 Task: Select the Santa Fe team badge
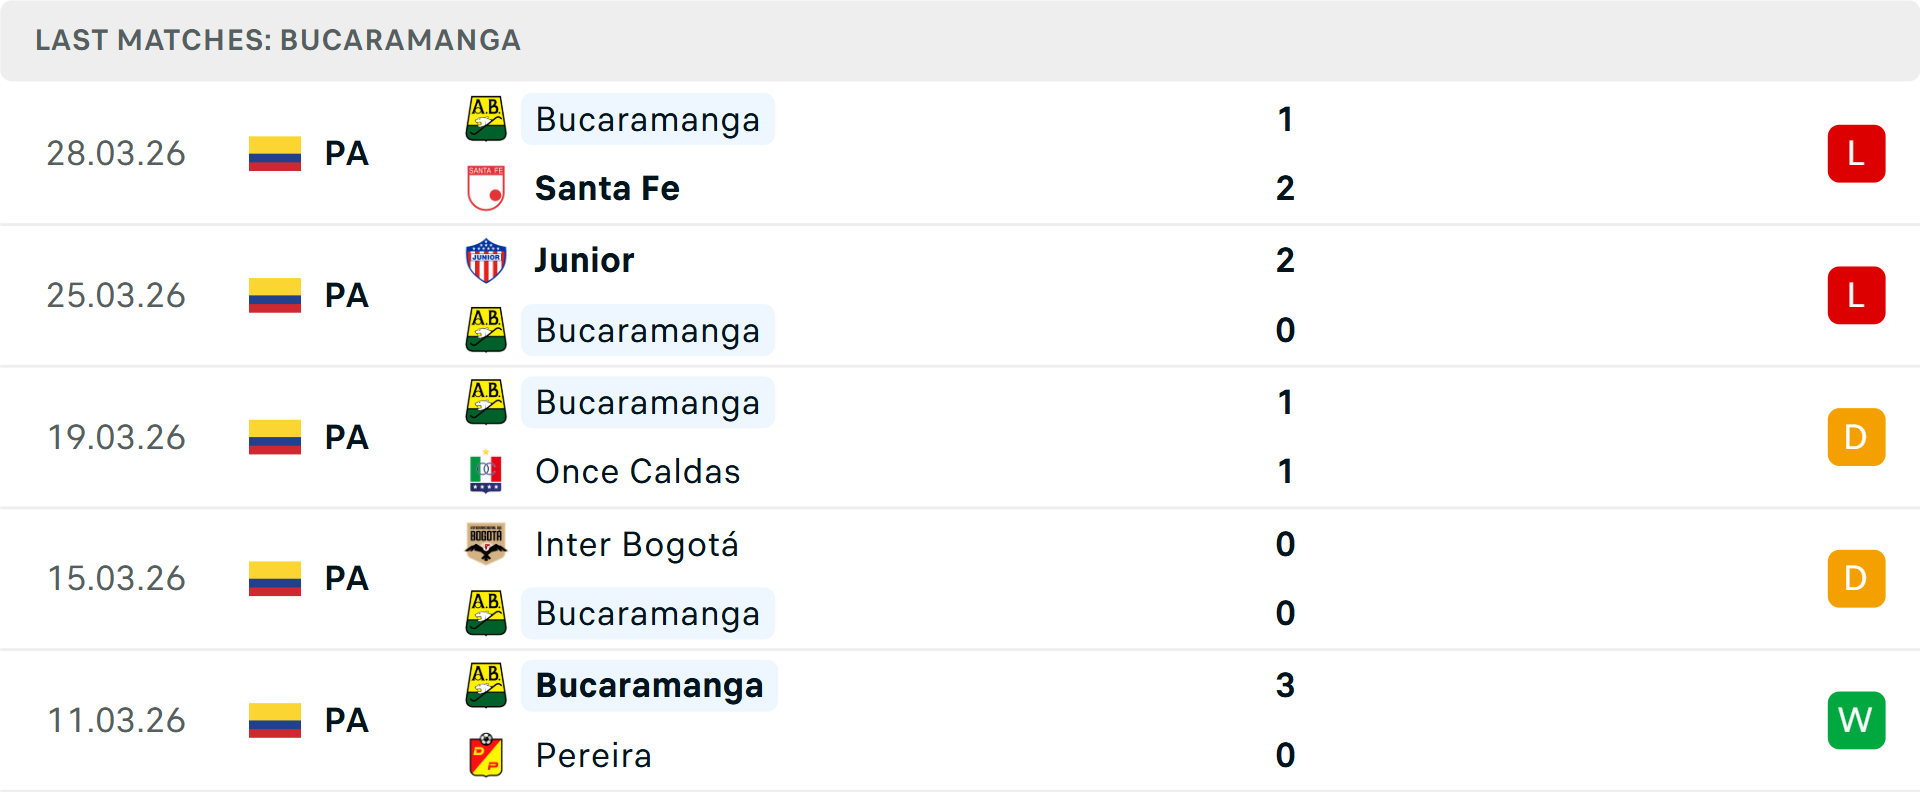click(486, 187)
